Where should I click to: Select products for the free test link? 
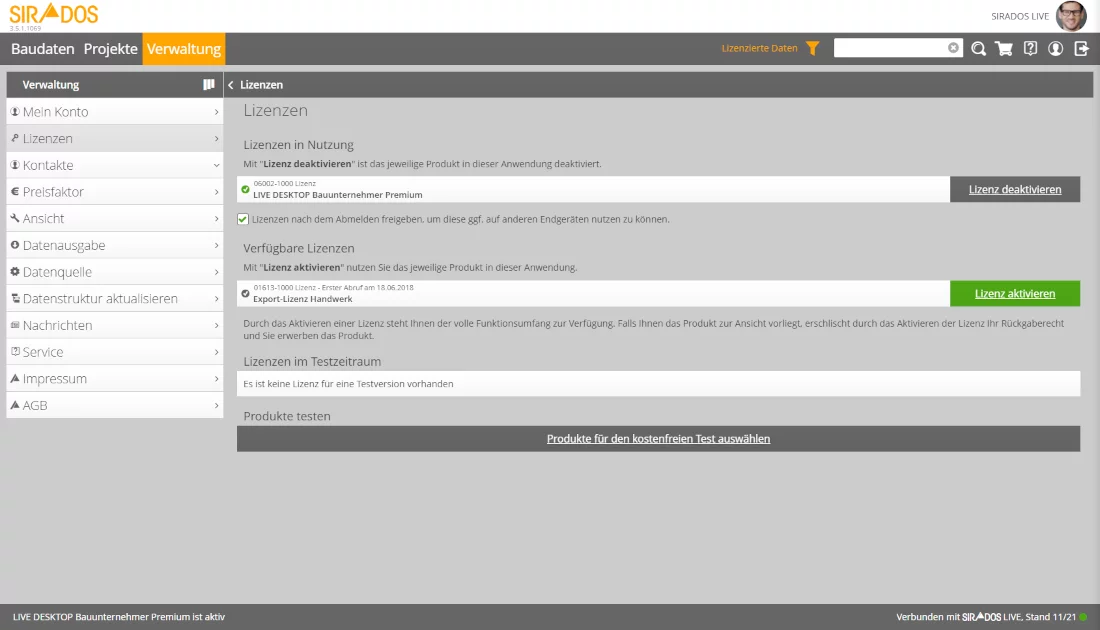click(x=658, y=438)
